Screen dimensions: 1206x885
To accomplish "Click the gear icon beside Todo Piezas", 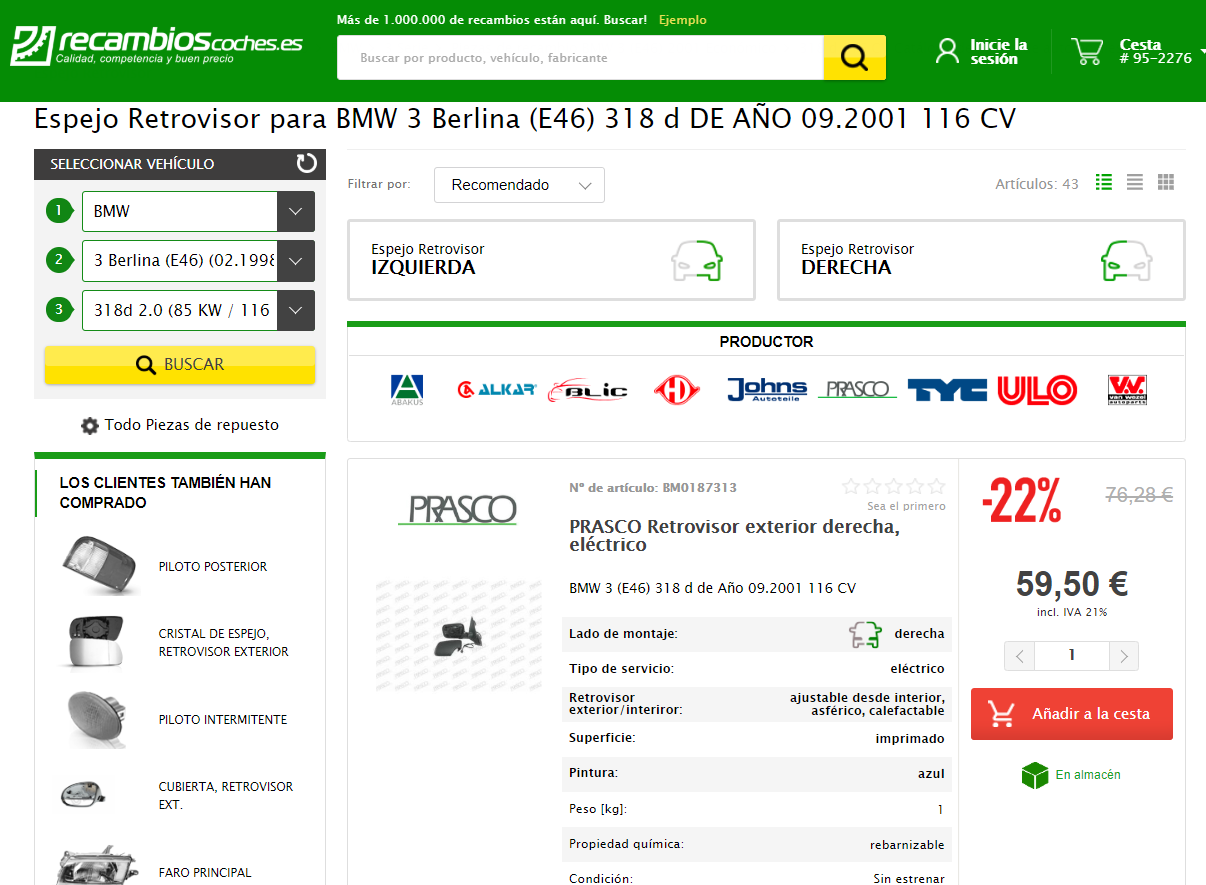I will click(x=90, y=426).
